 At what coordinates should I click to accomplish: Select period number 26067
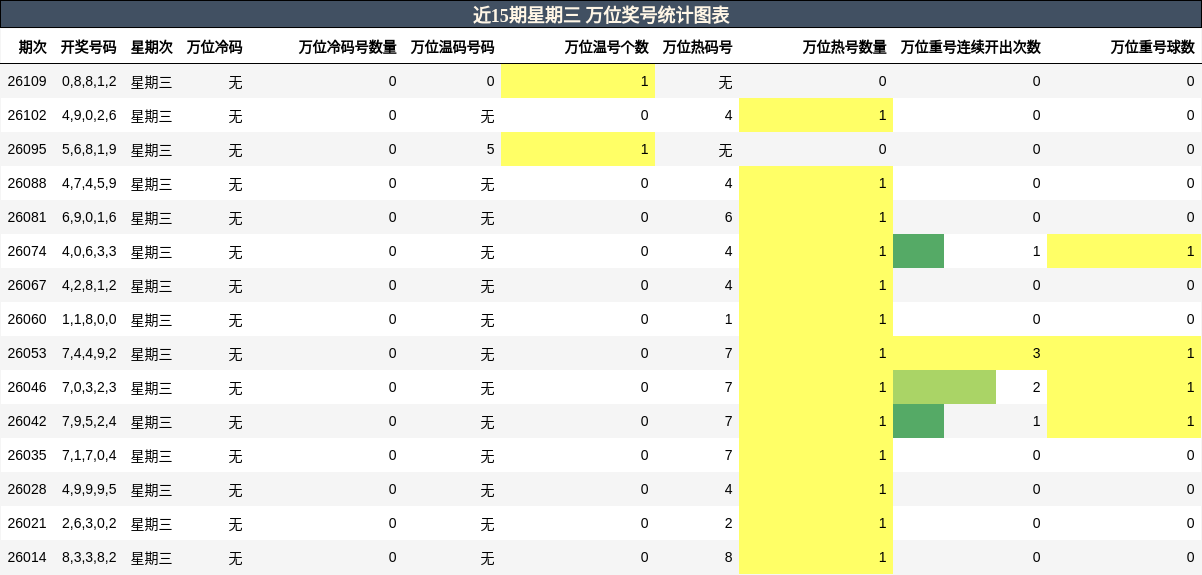coord(27,285)
